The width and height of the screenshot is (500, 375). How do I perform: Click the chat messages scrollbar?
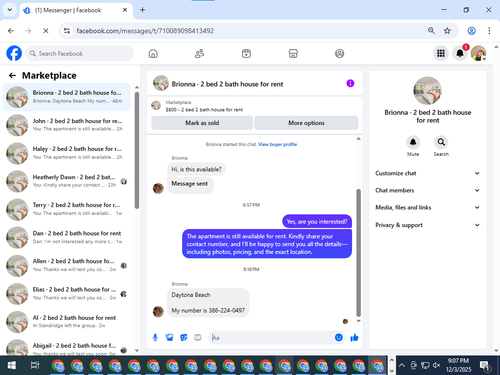click(x=359, y=253)
